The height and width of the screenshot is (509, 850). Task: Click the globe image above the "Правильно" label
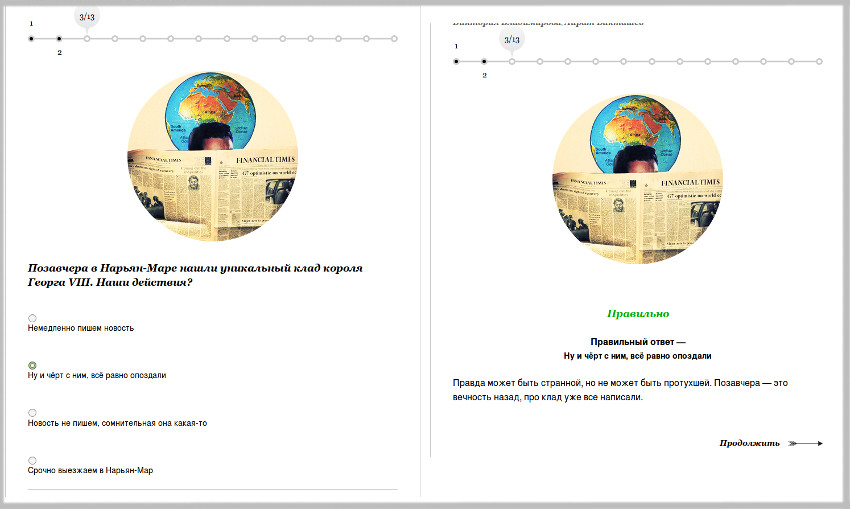637,180
